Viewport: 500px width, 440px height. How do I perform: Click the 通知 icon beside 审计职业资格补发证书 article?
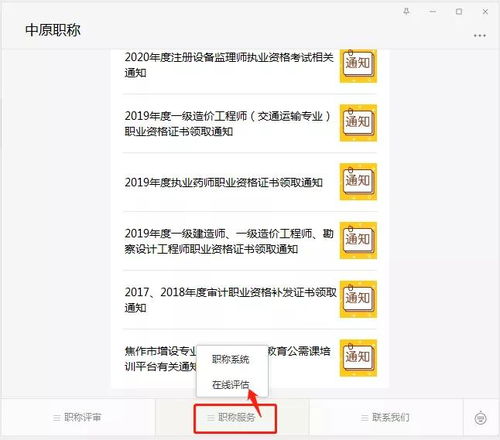click(x=358, y=299)
